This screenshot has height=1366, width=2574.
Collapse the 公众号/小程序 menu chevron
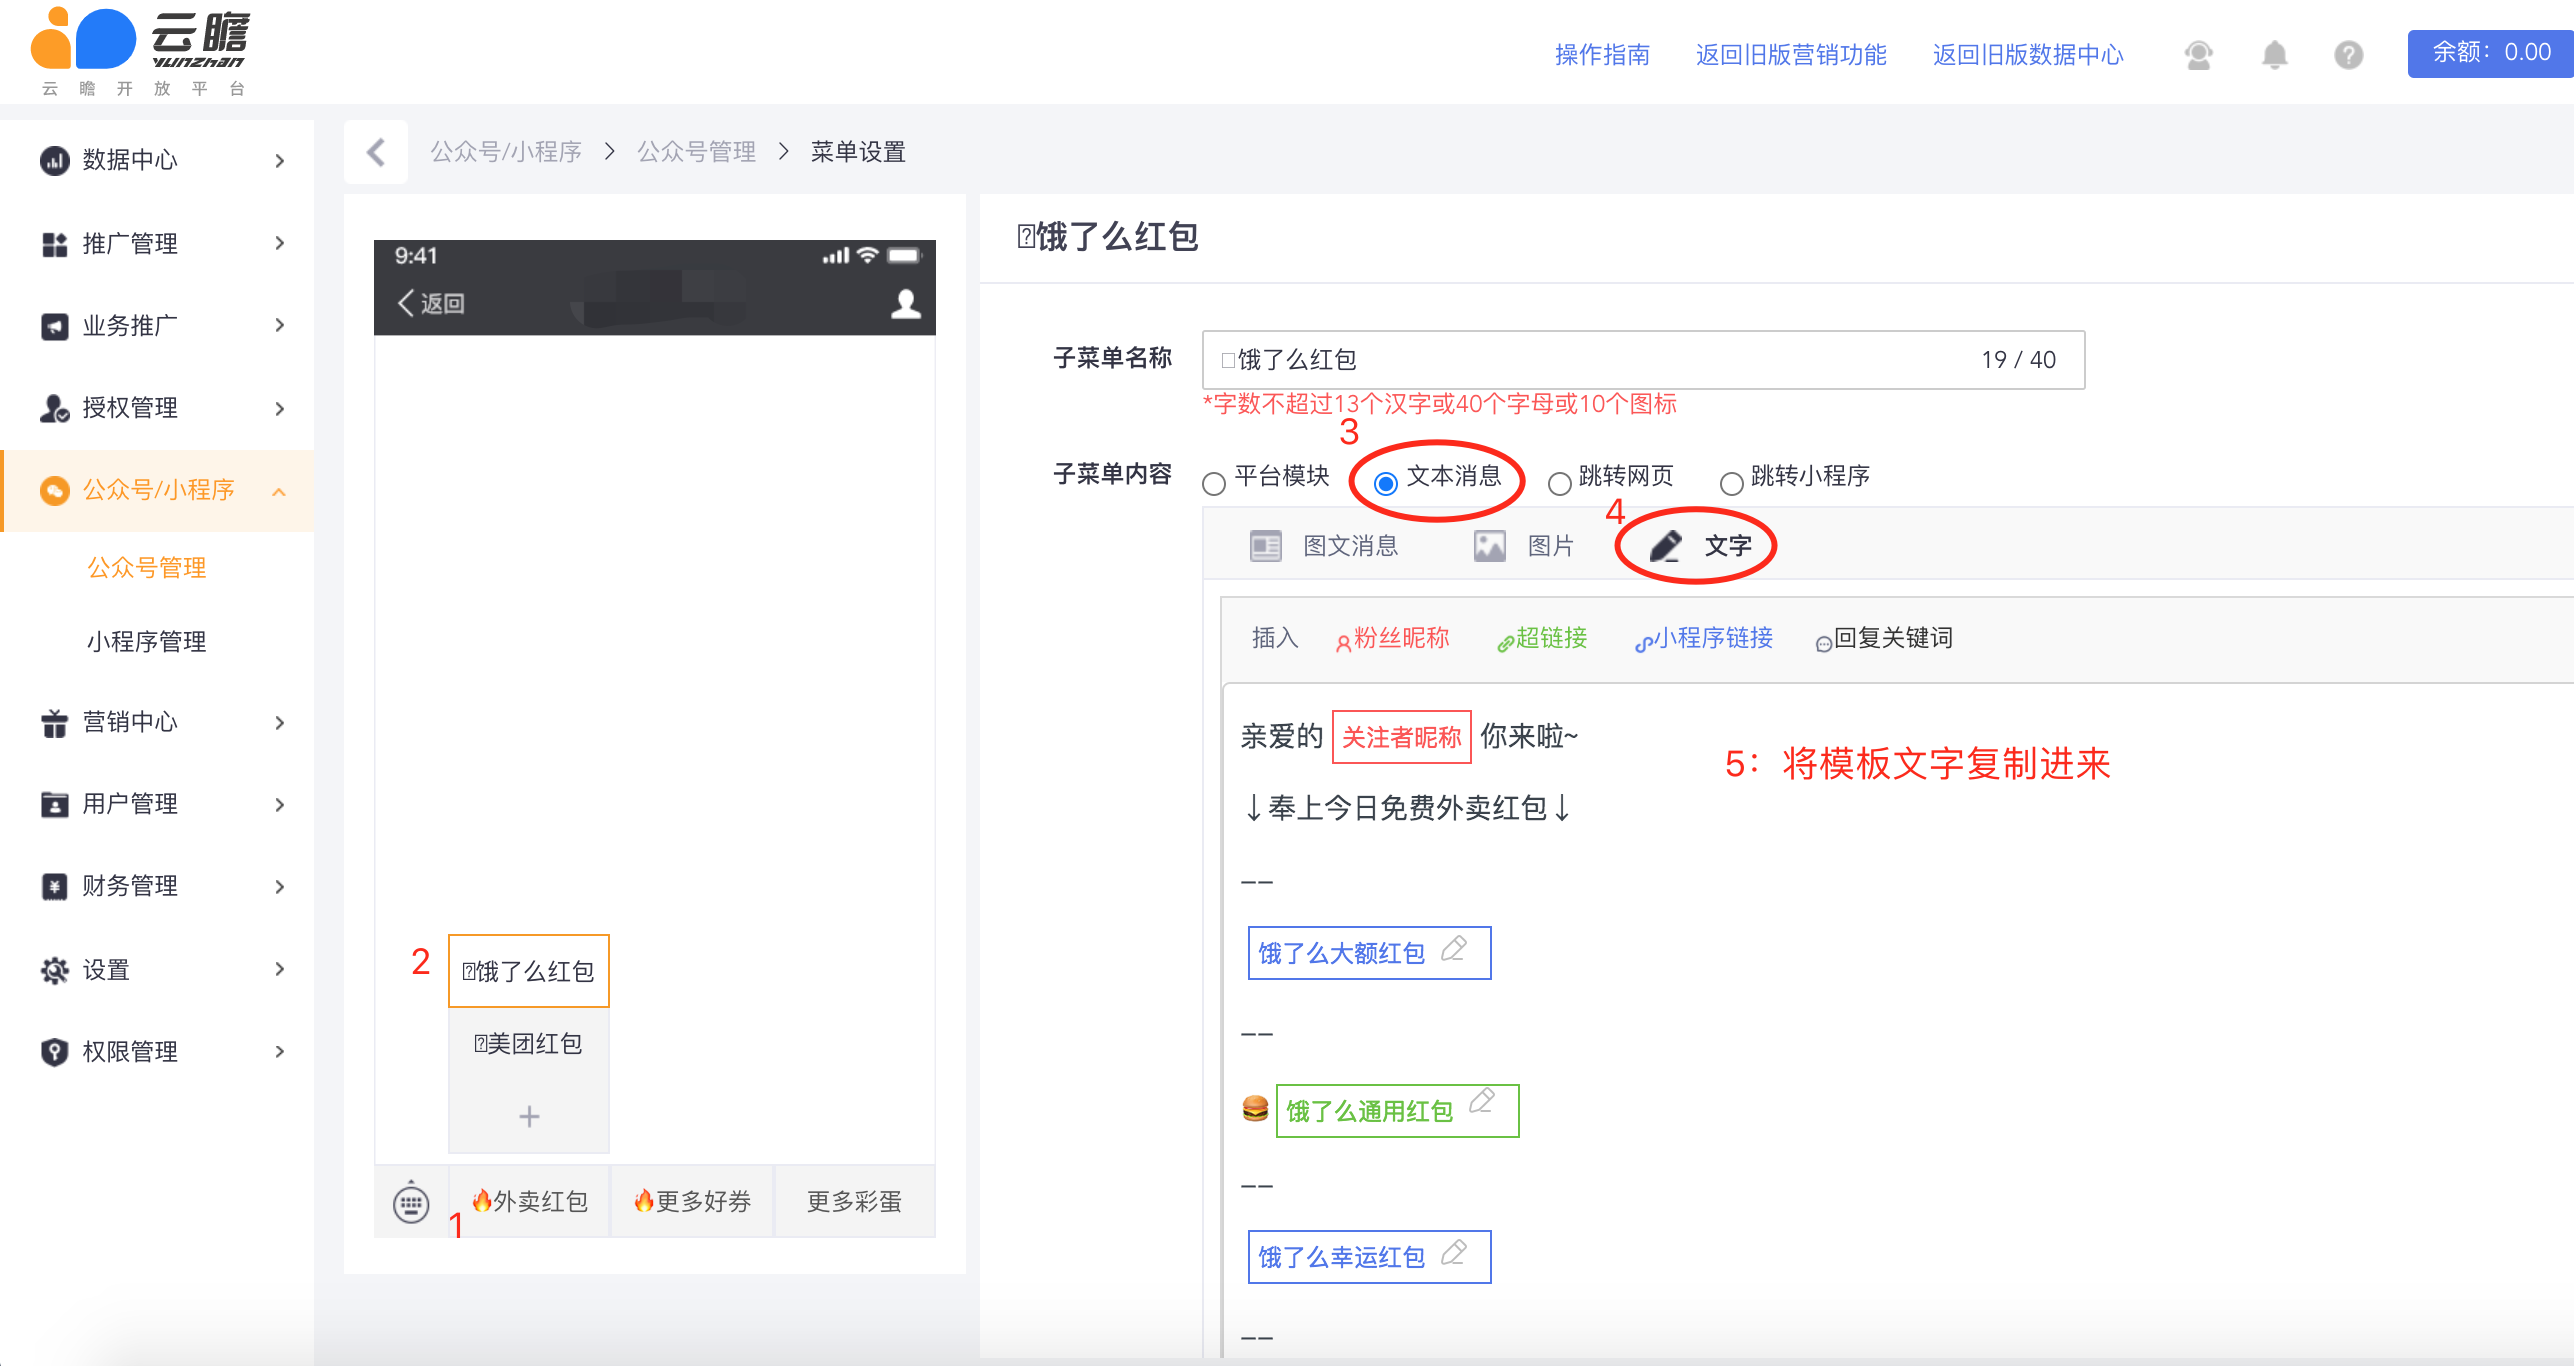280,491
